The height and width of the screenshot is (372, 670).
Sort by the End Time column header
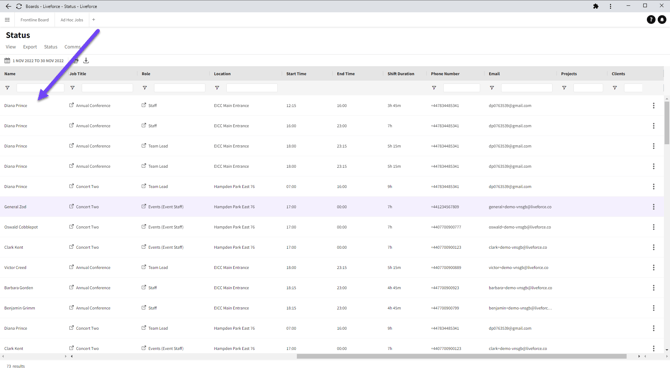click(x=346, y=74)
